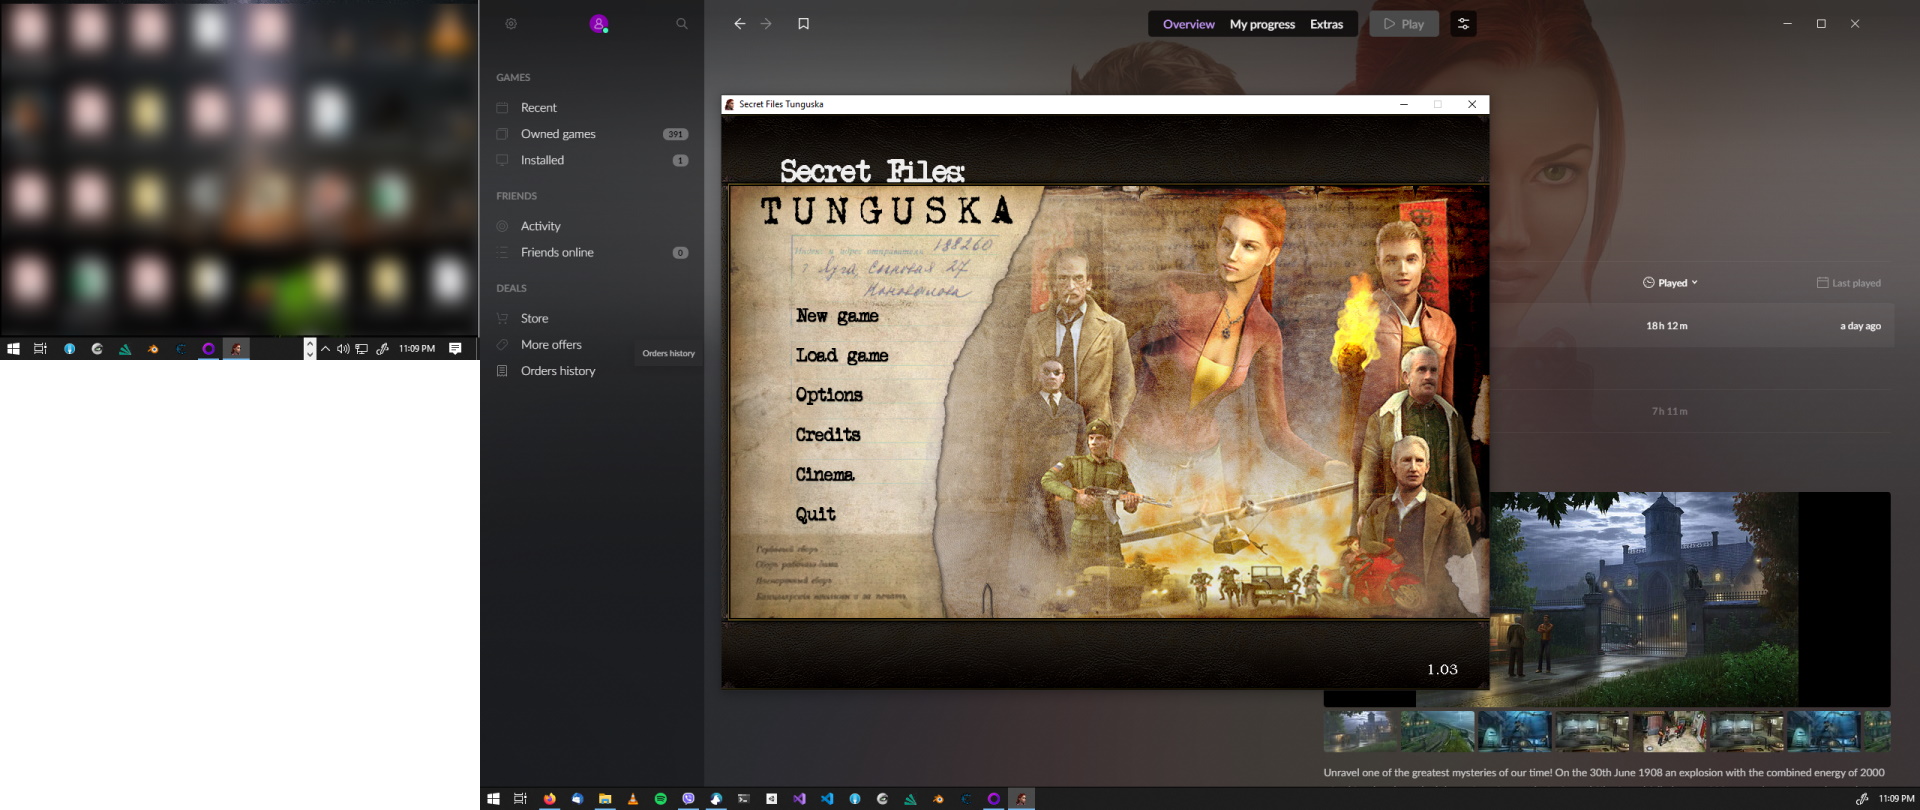Open the volume speaker tray icon
Screen dimensions: 1920x810
(x=343, y=348)
